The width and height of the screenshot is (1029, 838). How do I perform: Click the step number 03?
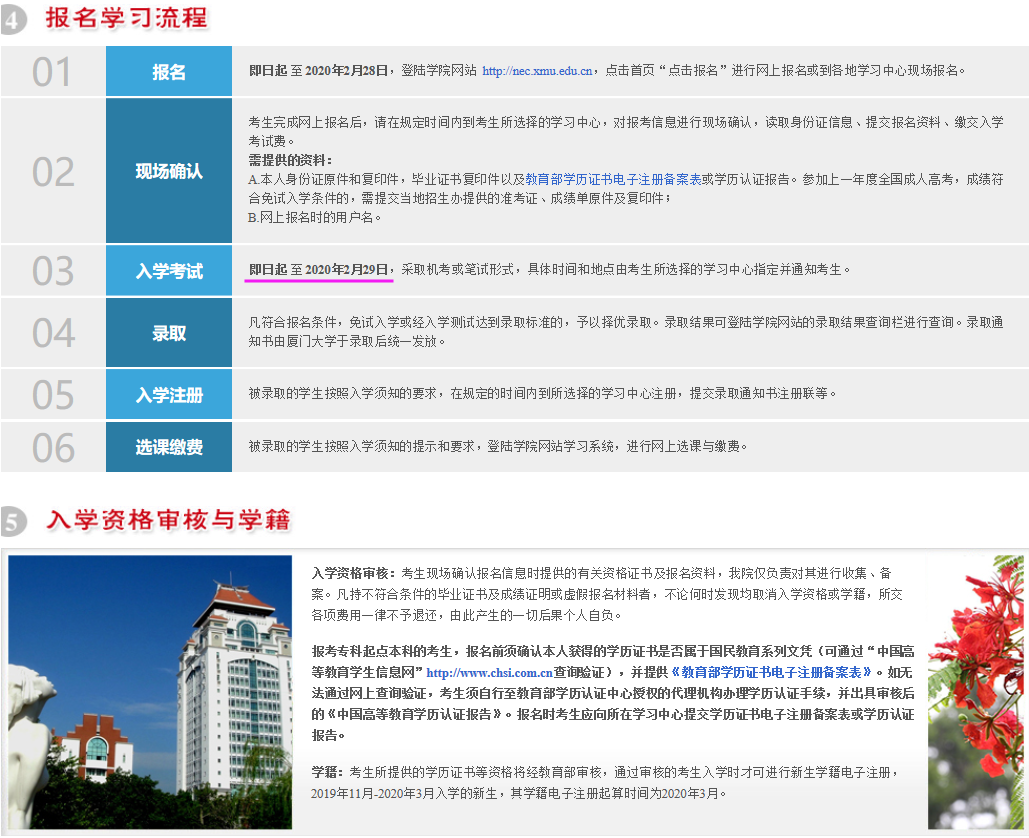(53, 271)
